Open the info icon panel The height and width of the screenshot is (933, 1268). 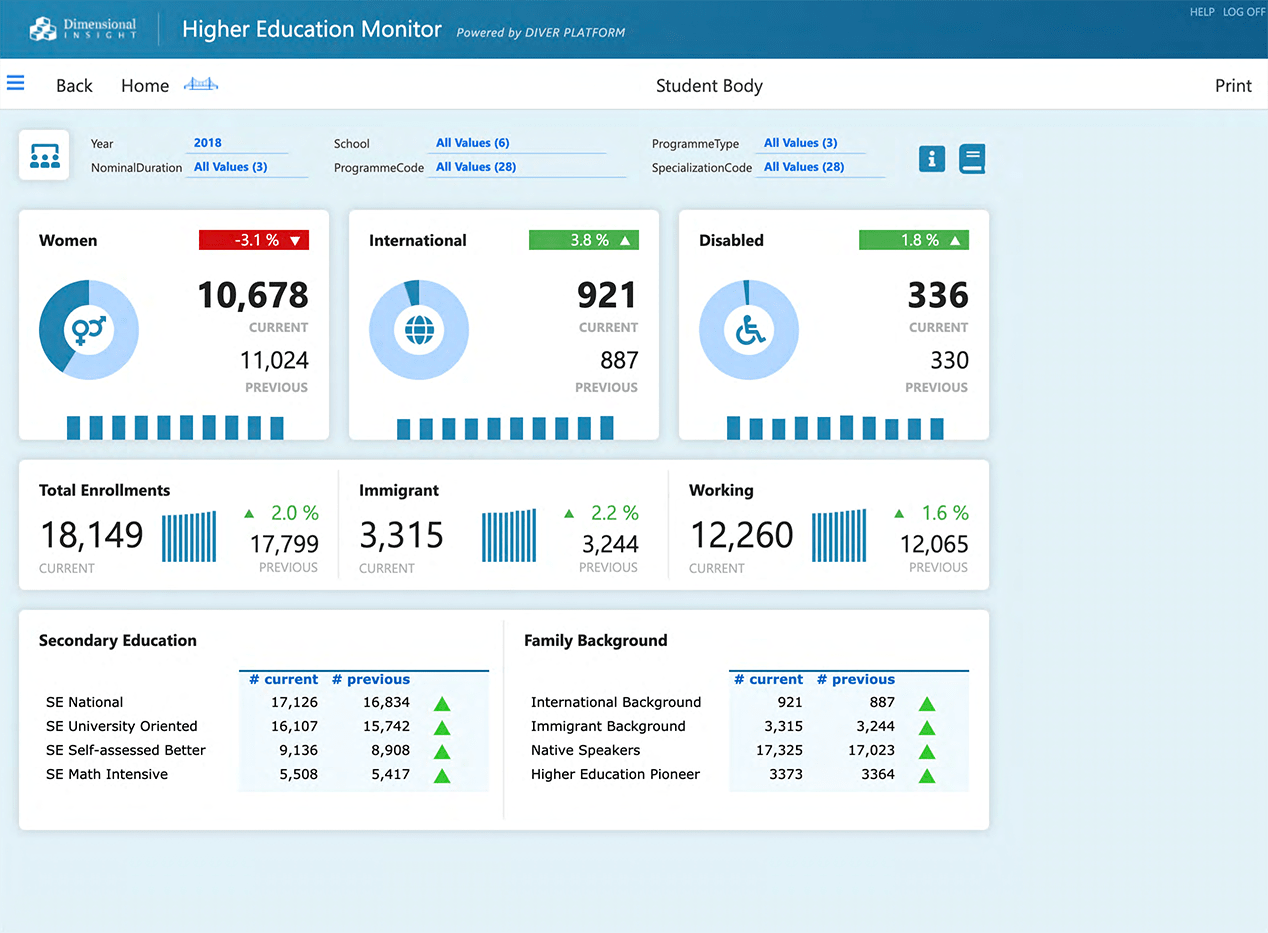click(932, 158)
